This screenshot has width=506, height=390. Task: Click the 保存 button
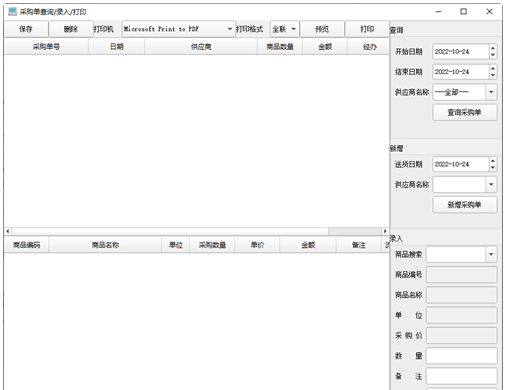(26, 29)
